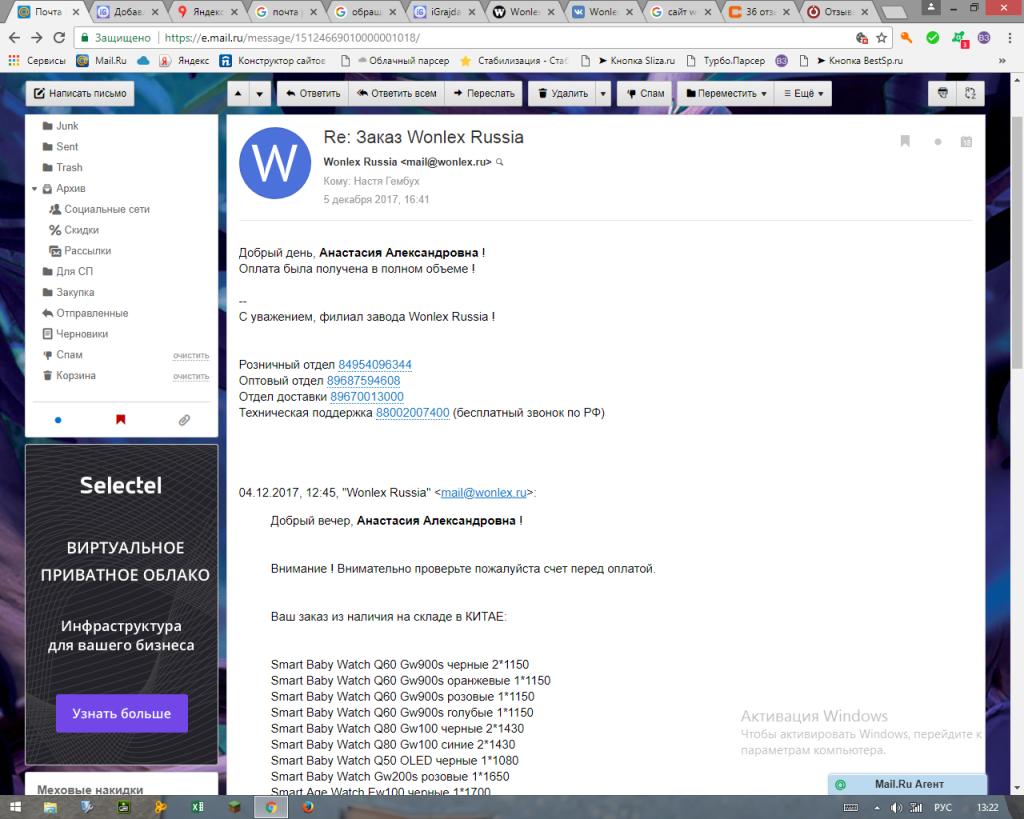The height and width of the screenshot is (819, 1024).
Task: Open the Сервисы apps bookmark
Action: (37, 61)
